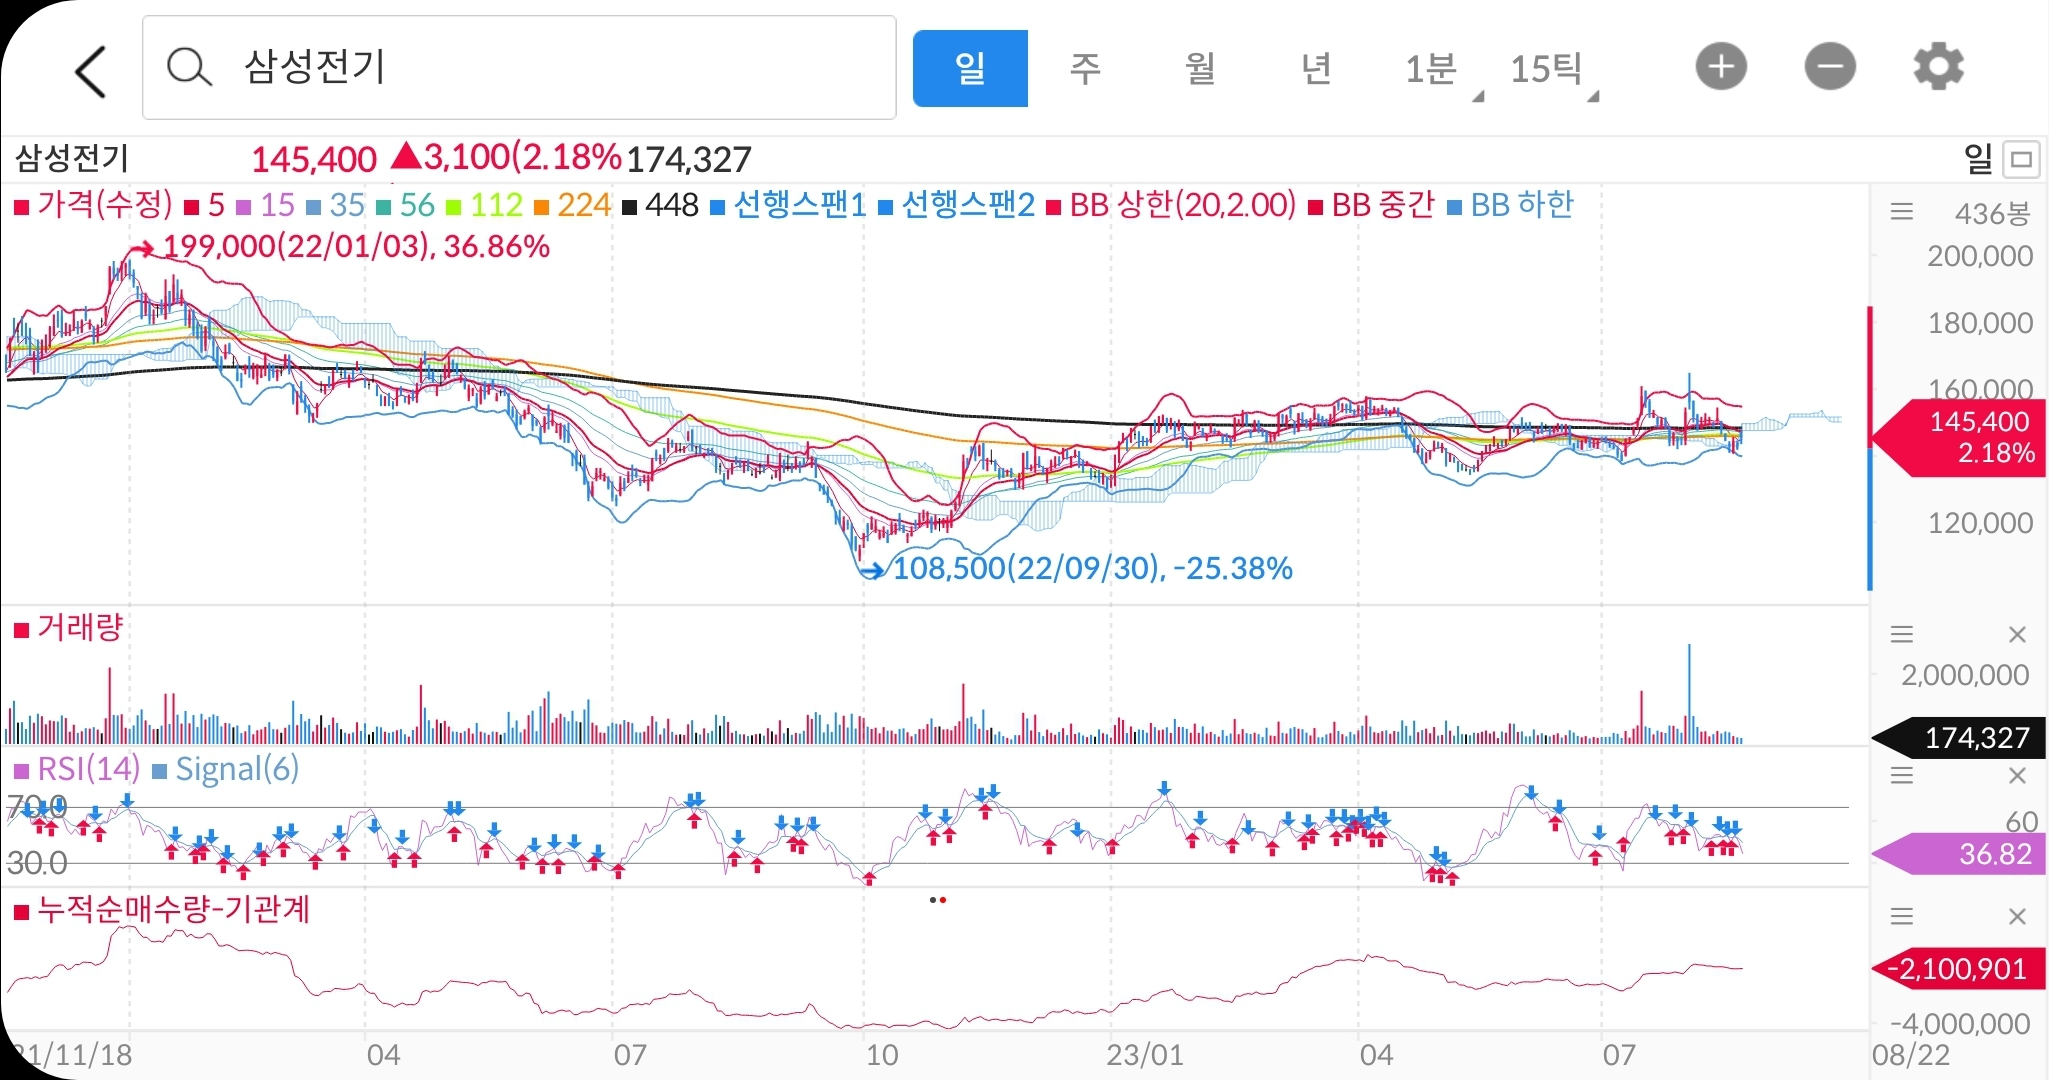Viewport: 2049px width, 1080px height.
Task: Click the 누적순매수량-기관계 label
Action: (161, 910)
